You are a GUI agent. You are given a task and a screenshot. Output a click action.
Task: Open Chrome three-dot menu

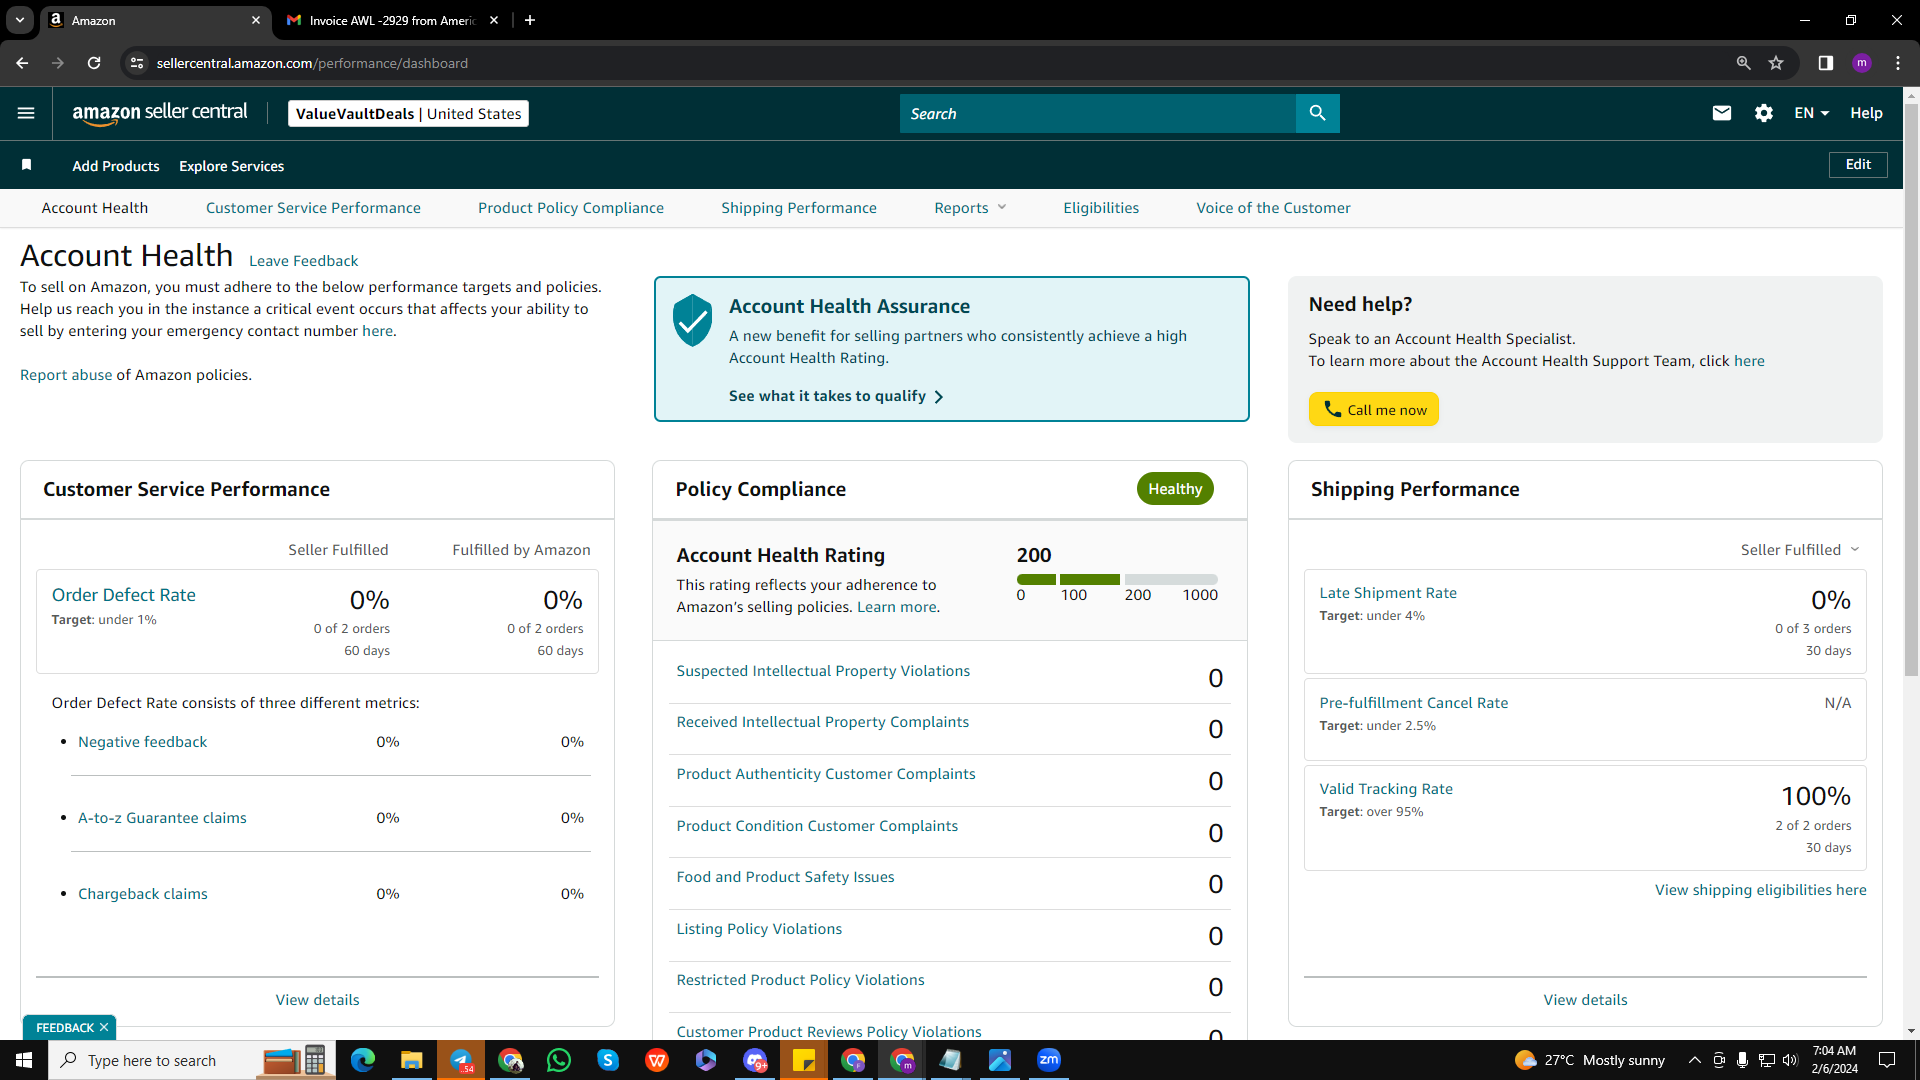point(1898,63)
